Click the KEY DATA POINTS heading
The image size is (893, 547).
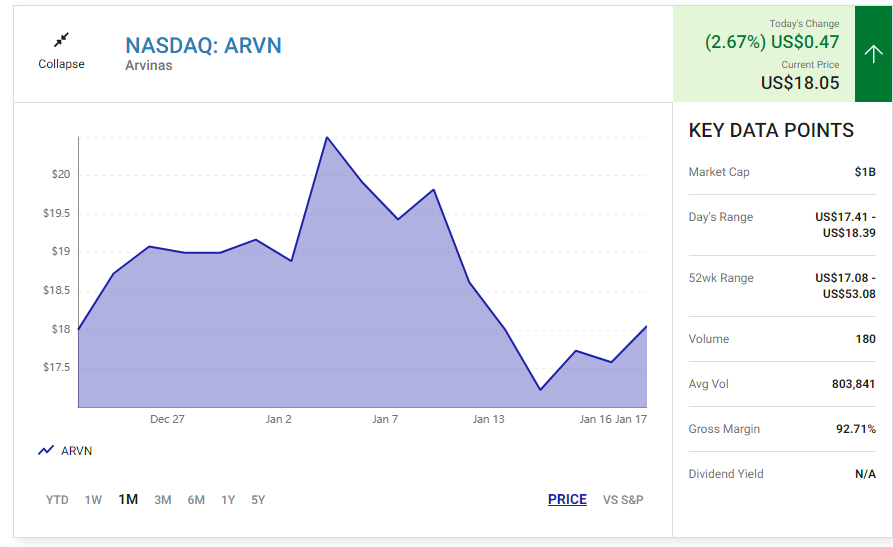(x=771, y=130)
